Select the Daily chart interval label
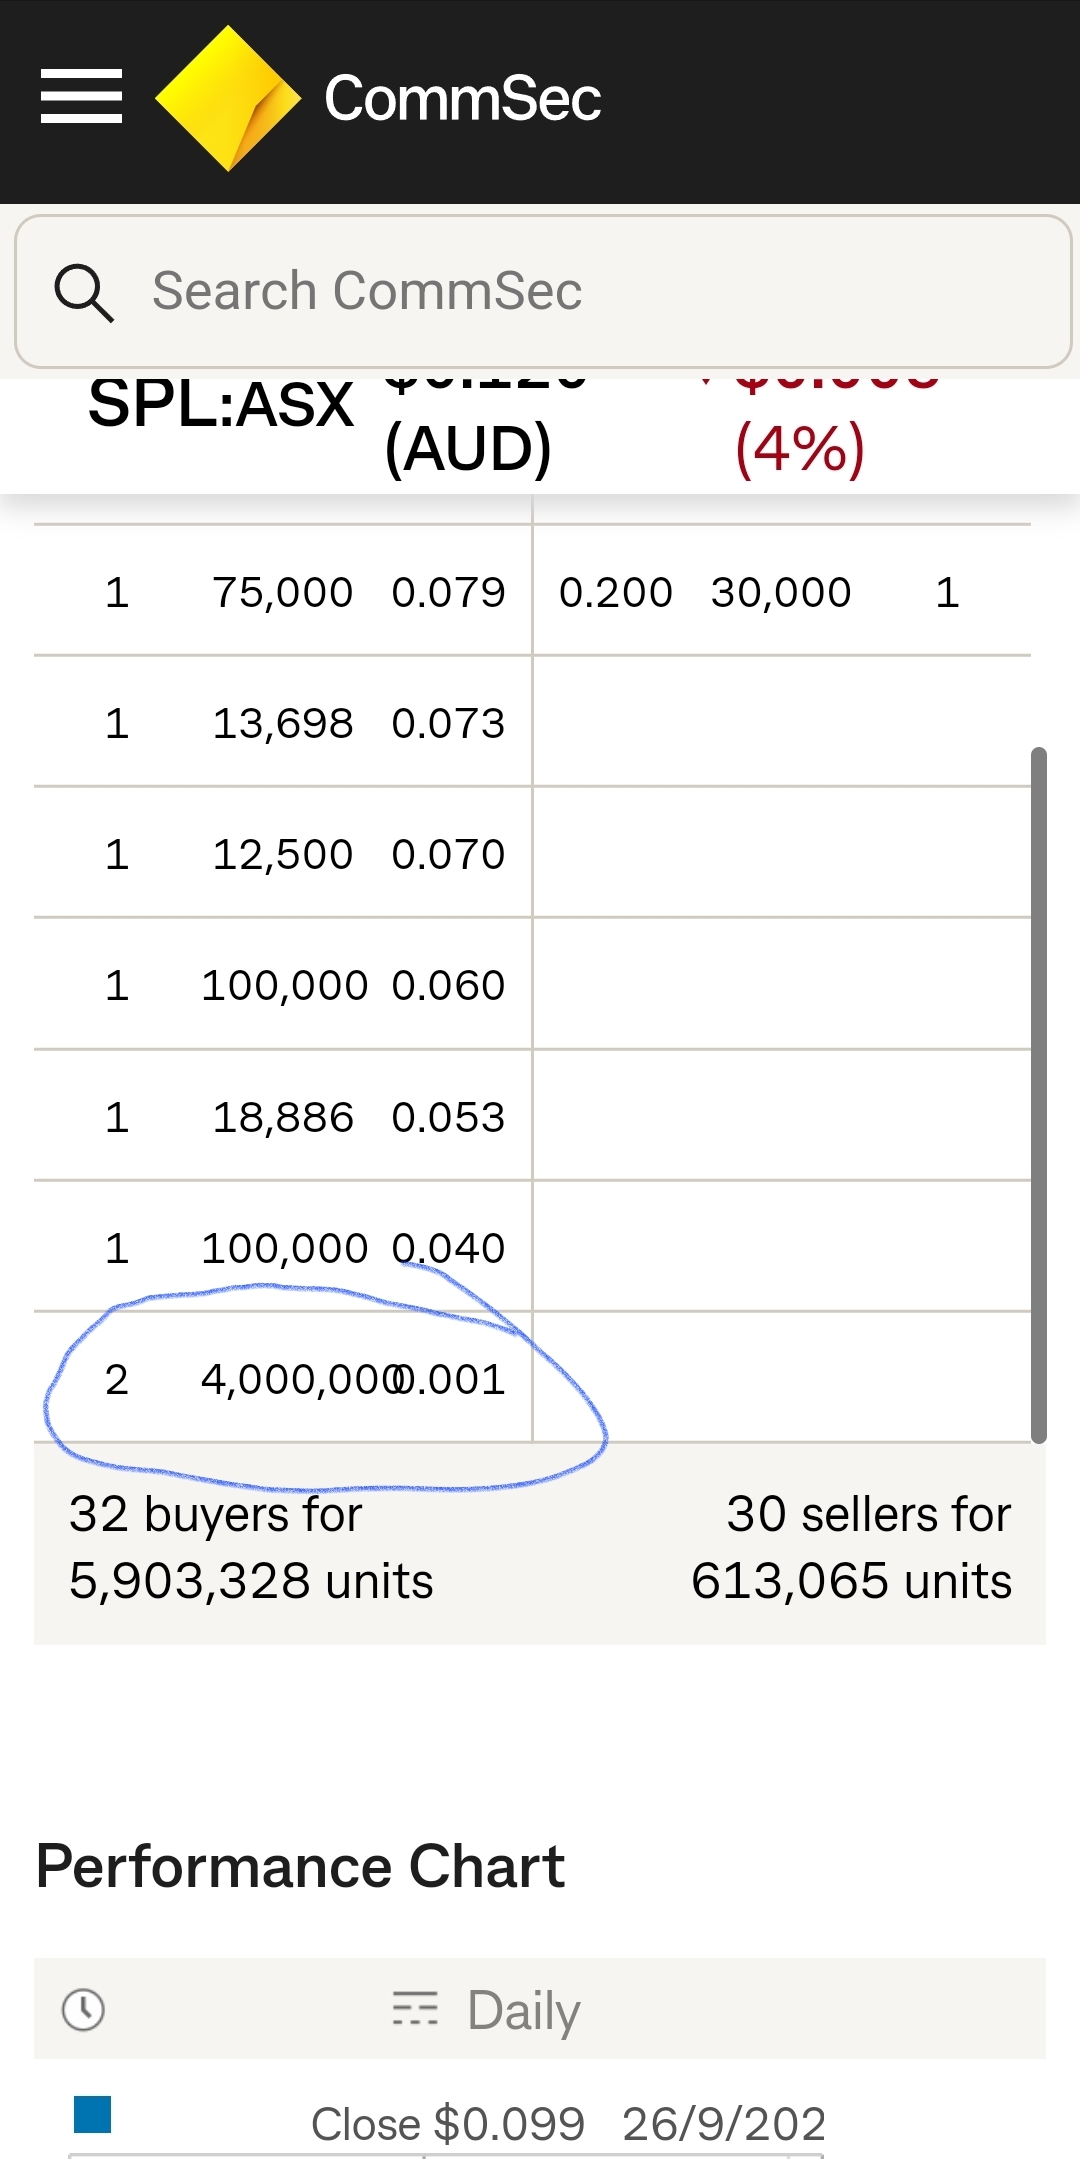 click(x=523, y=2010)
